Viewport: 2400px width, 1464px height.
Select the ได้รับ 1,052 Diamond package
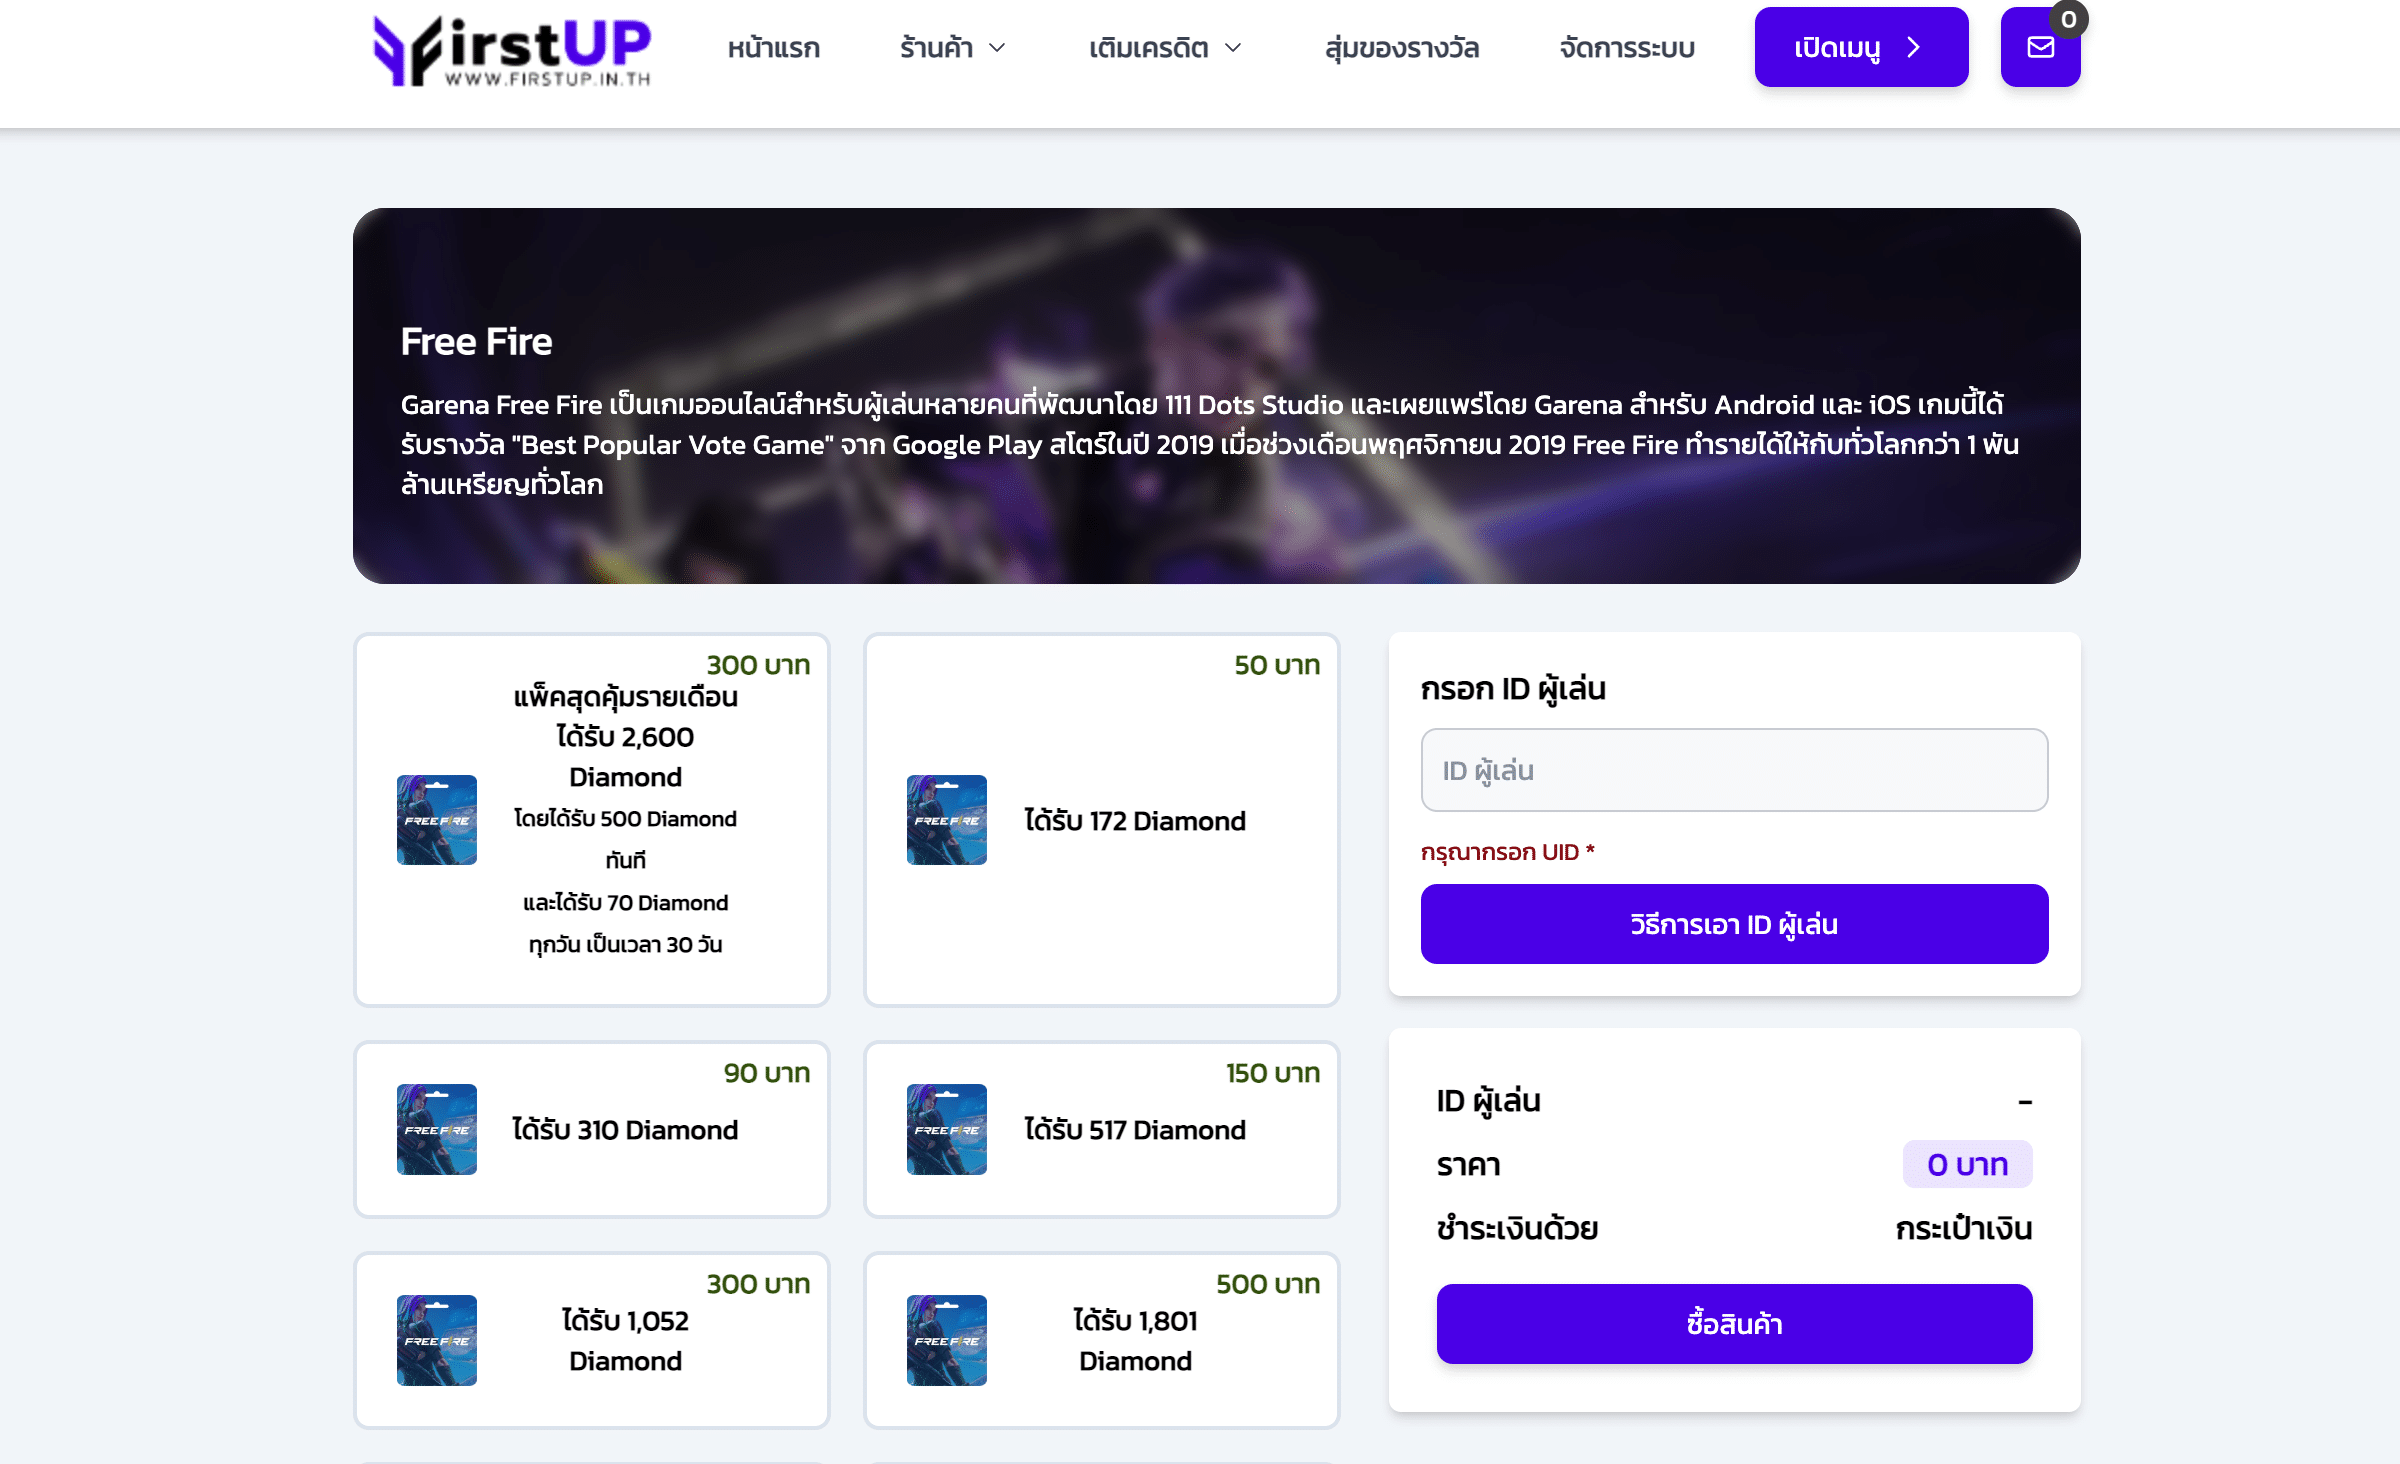[592, 1340]
